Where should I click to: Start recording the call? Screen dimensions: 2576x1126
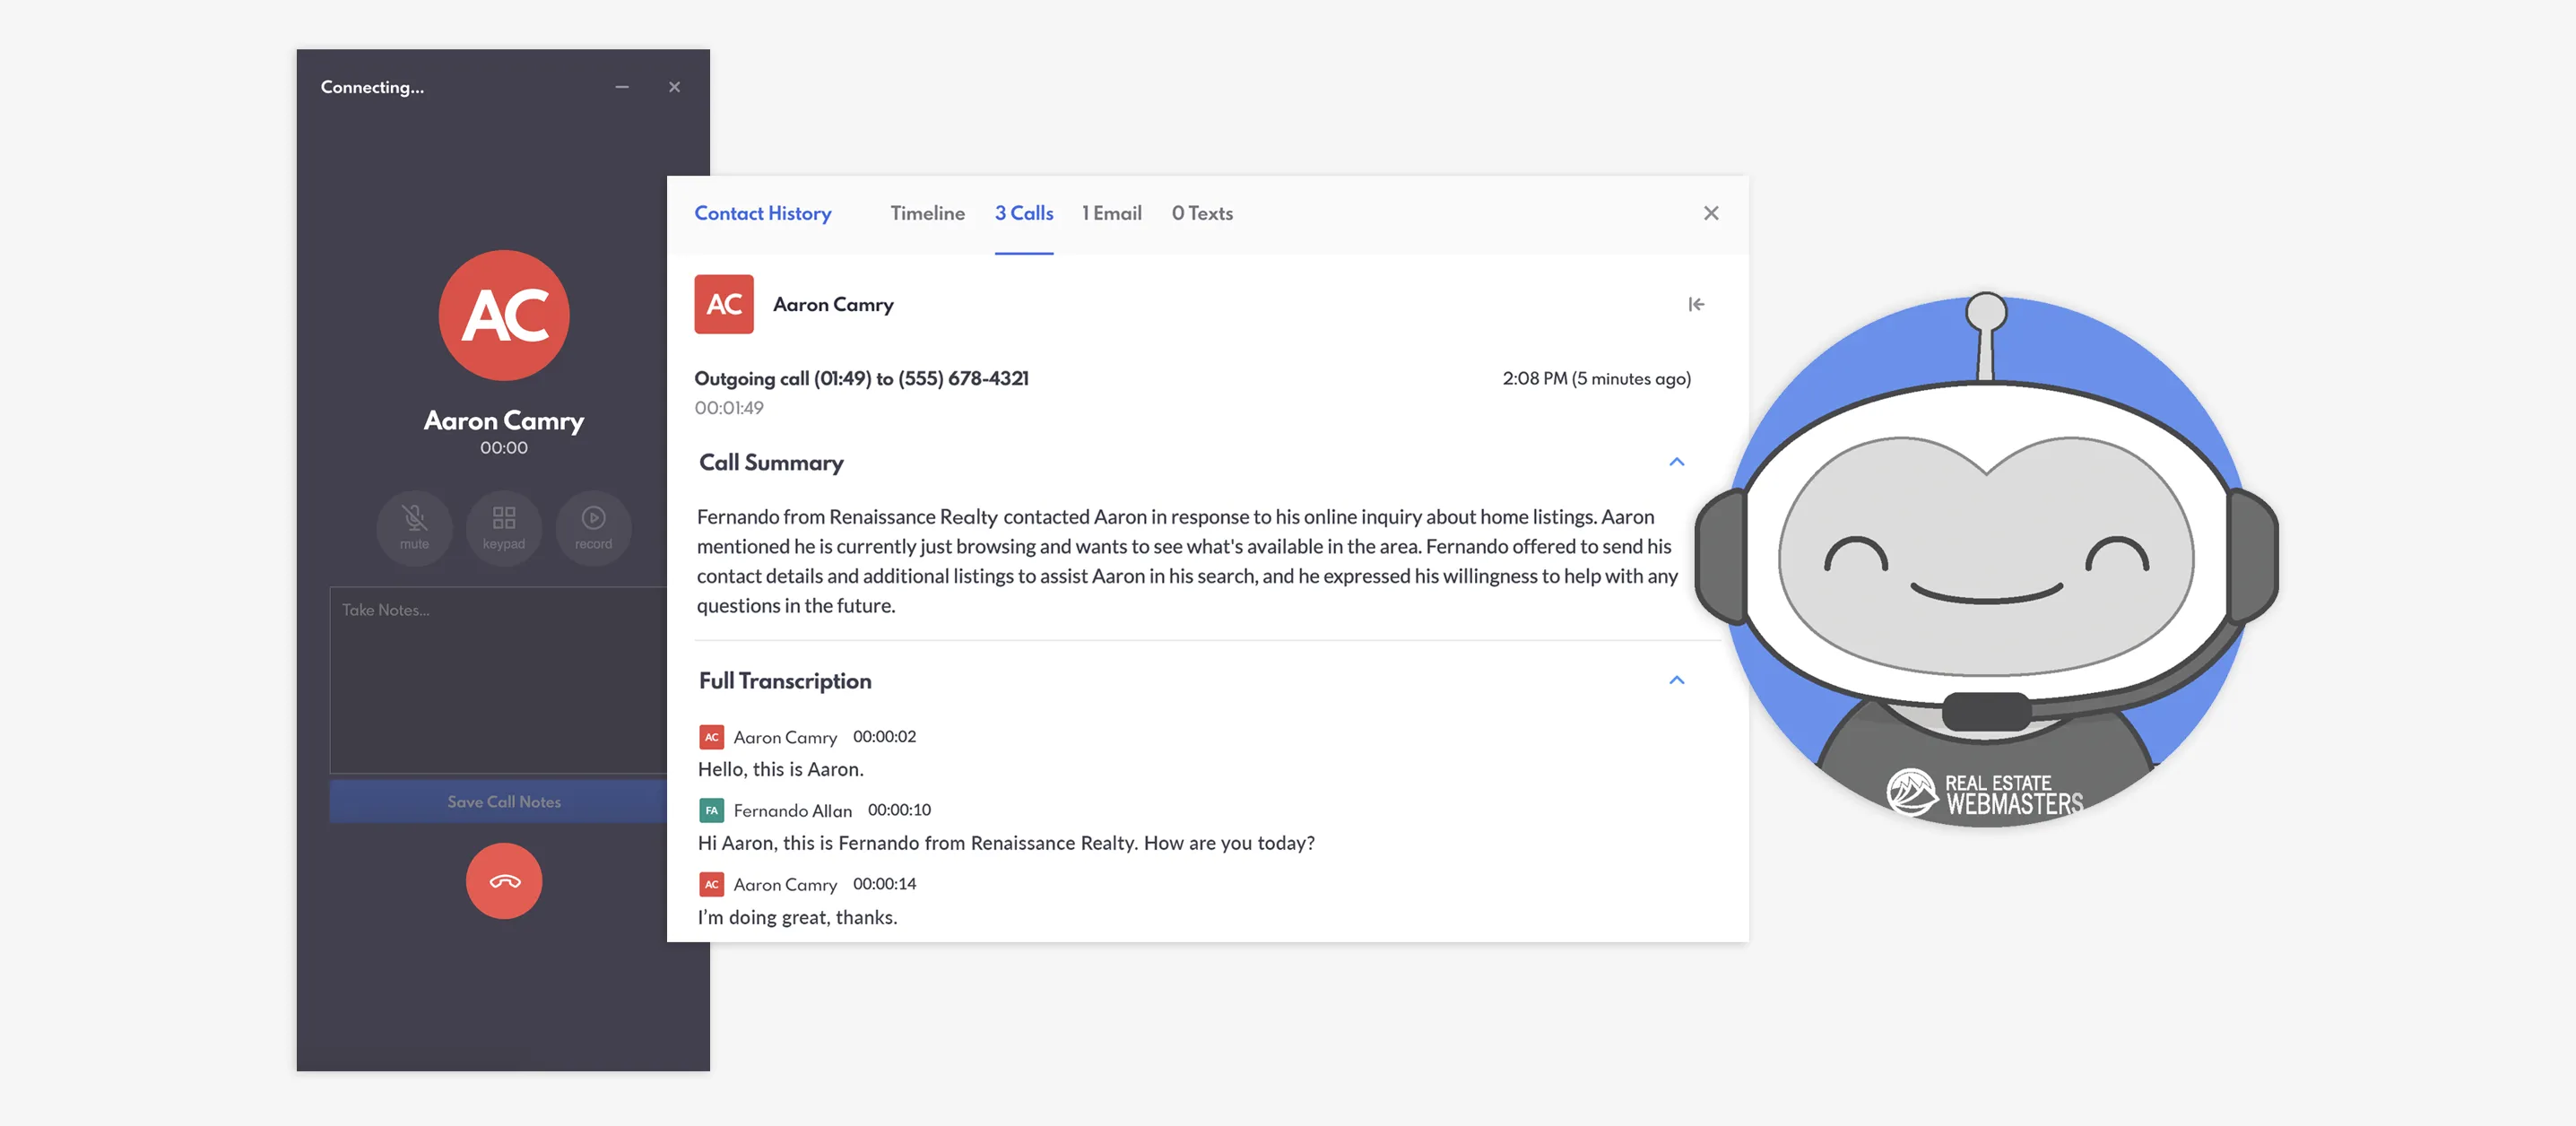pos(593,526)
